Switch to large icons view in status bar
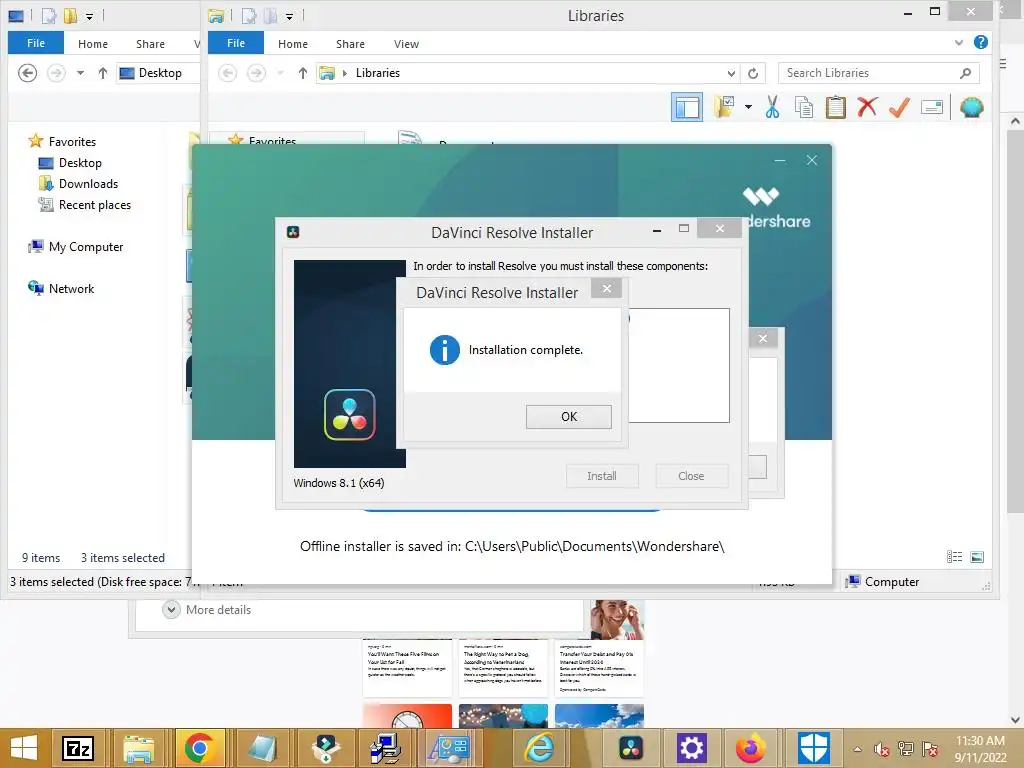 tap(977, 557)
